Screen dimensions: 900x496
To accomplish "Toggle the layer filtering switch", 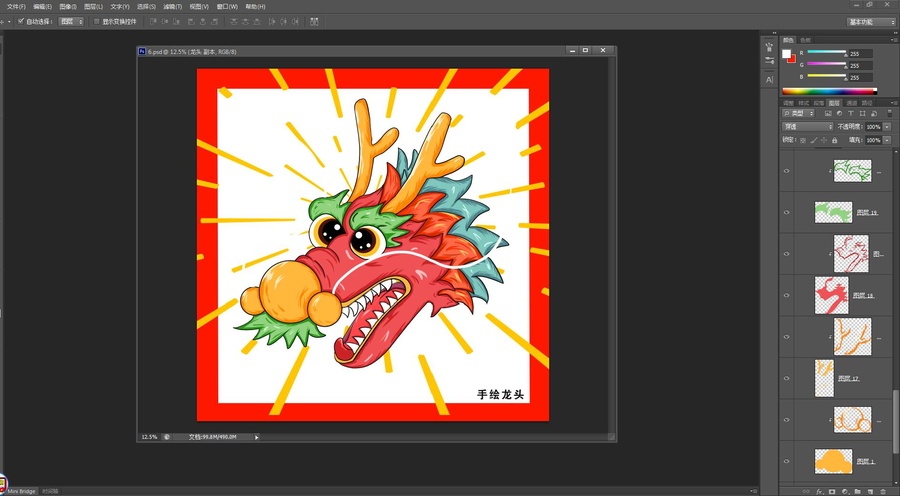I will (x=890, y=113).
